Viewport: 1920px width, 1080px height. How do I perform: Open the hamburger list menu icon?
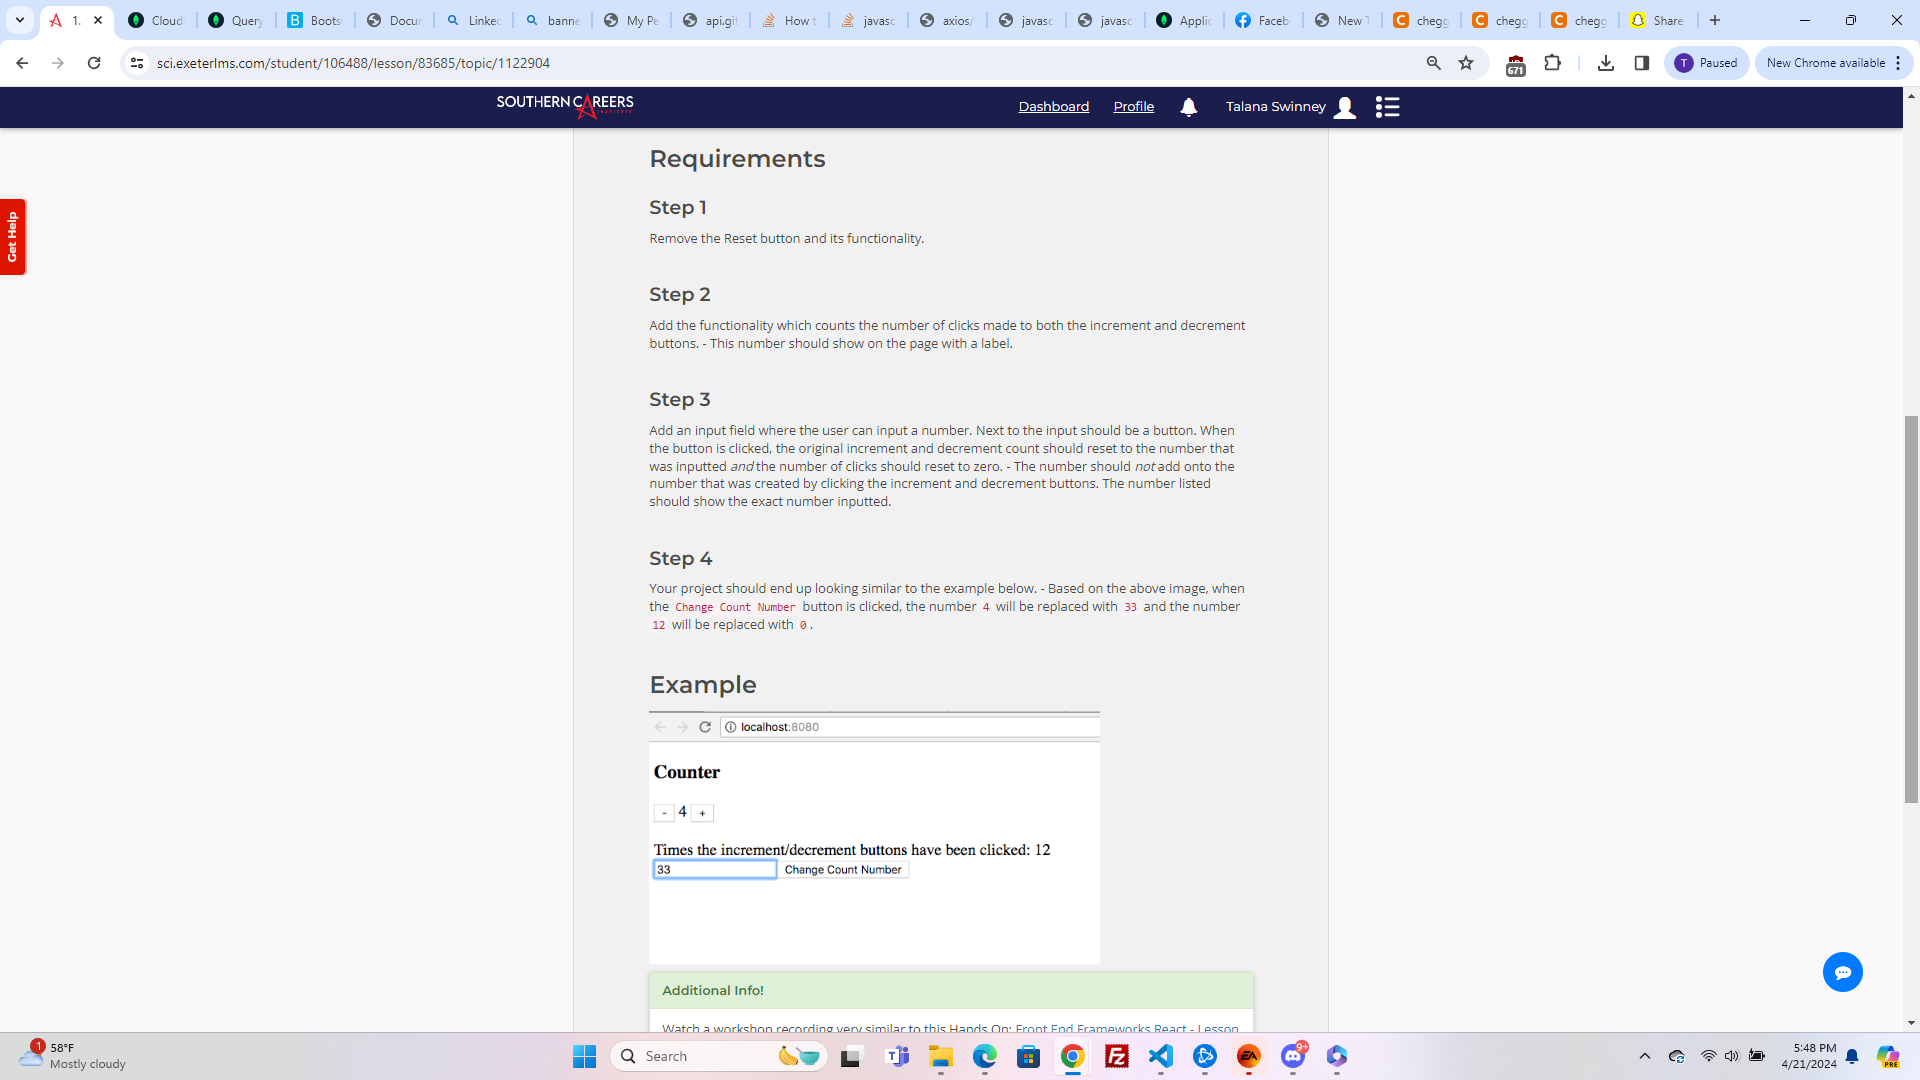pyautogui.click(x=1387, y=107)
